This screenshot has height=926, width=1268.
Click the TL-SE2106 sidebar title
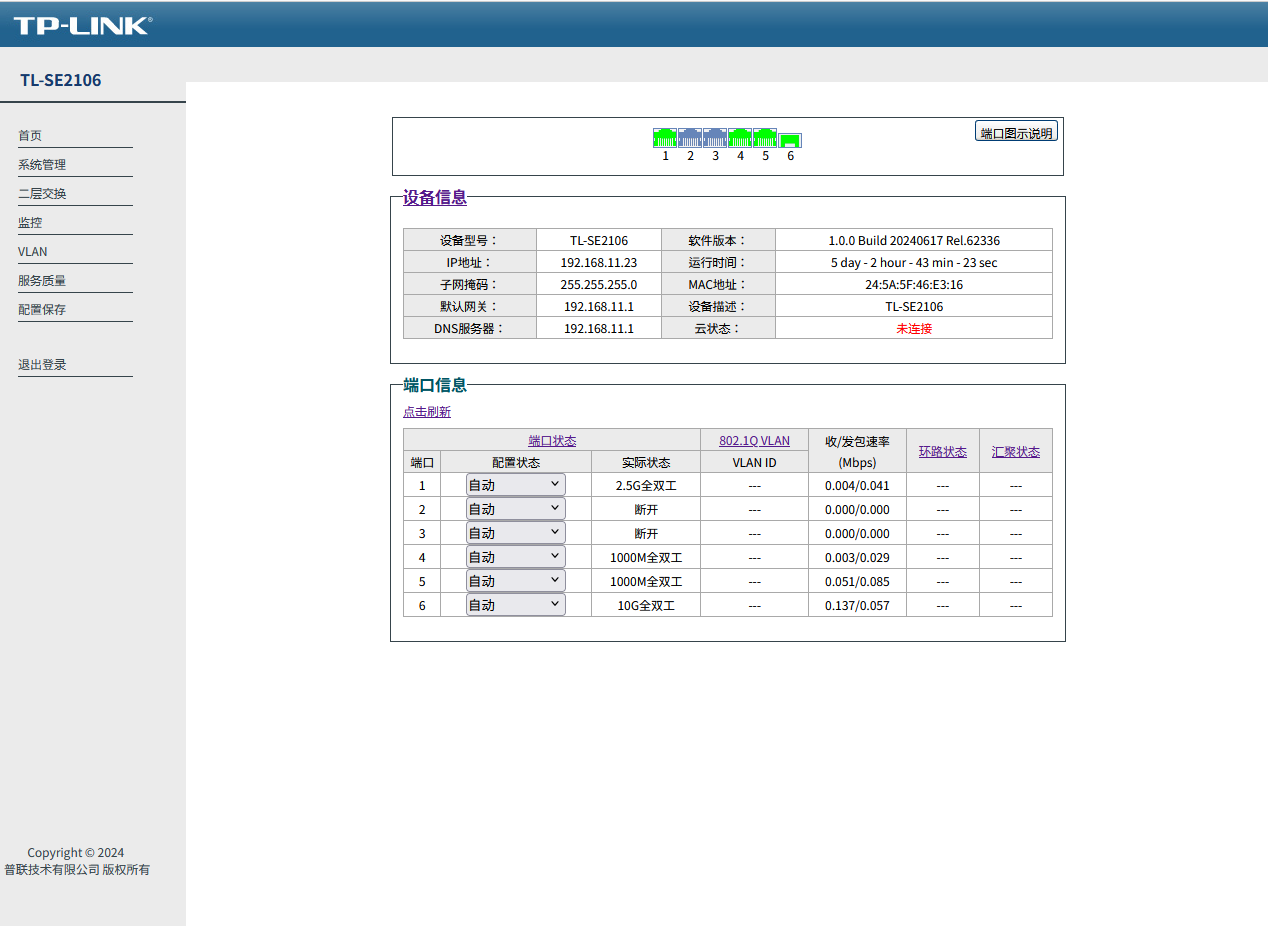tap(61, 80)
